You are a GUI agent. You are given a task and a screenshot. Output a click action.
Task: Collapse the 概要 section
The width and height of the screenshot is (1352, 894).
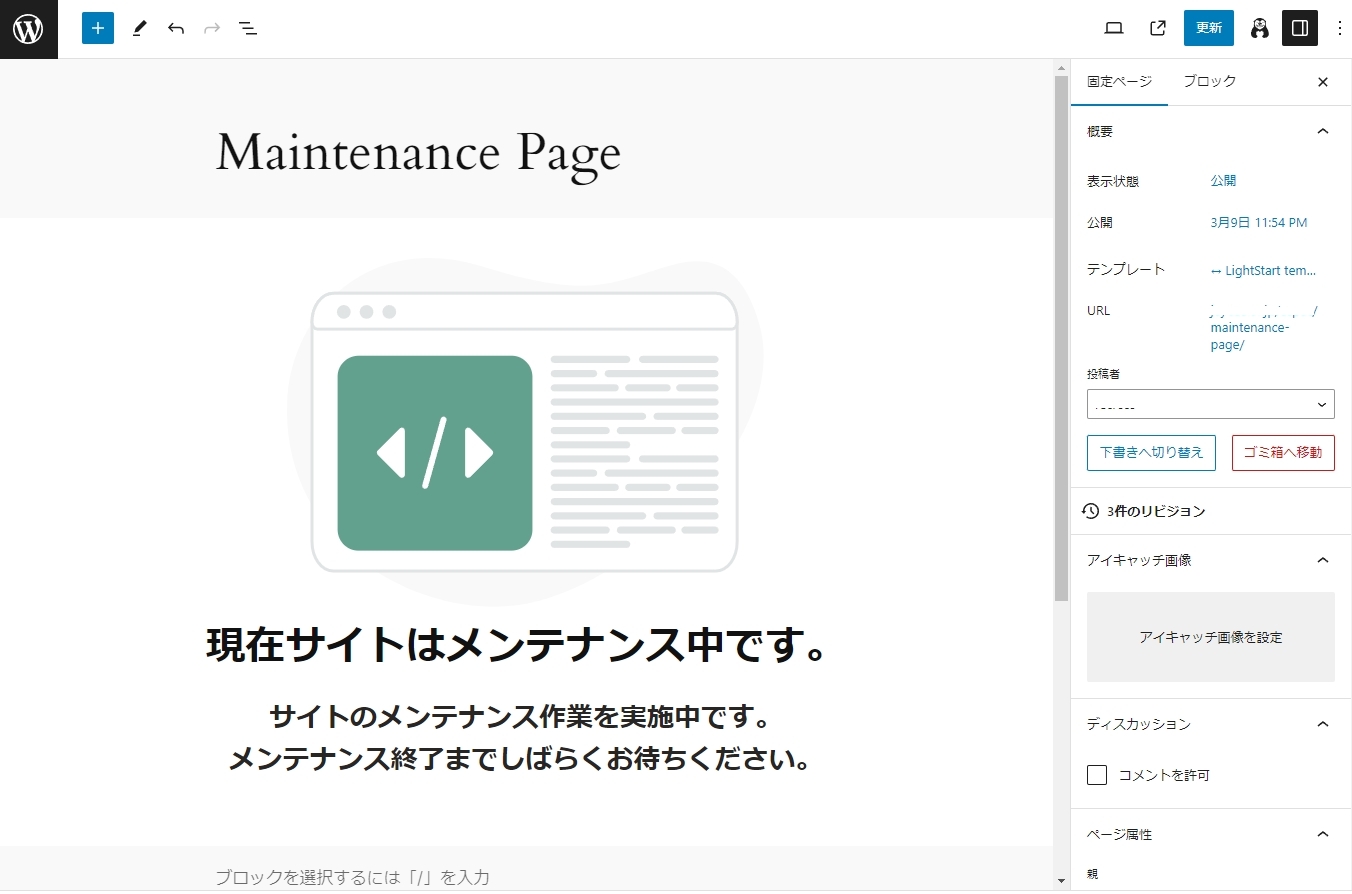[1322, 131]
